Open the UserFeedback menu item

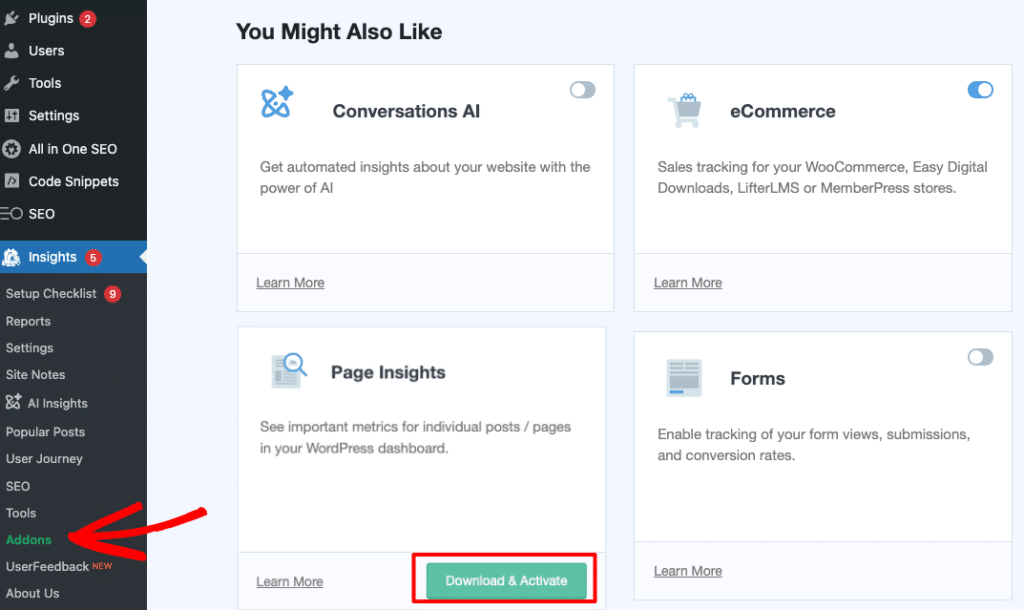[47, 566]
